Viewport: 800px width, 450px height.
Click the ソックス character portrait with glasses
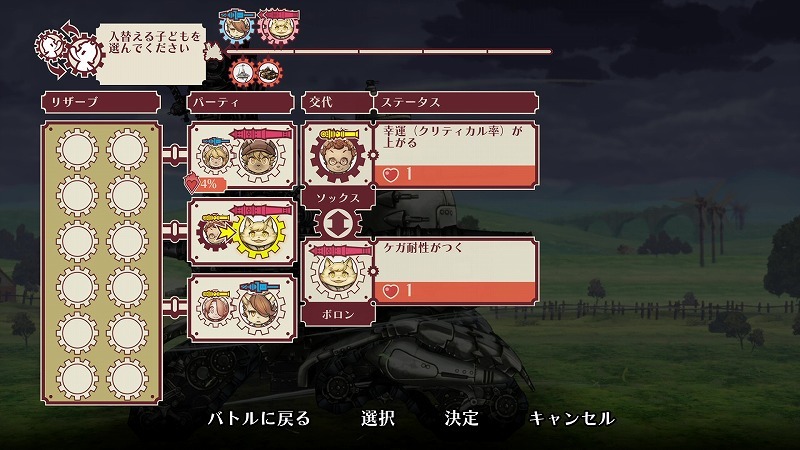338,158
